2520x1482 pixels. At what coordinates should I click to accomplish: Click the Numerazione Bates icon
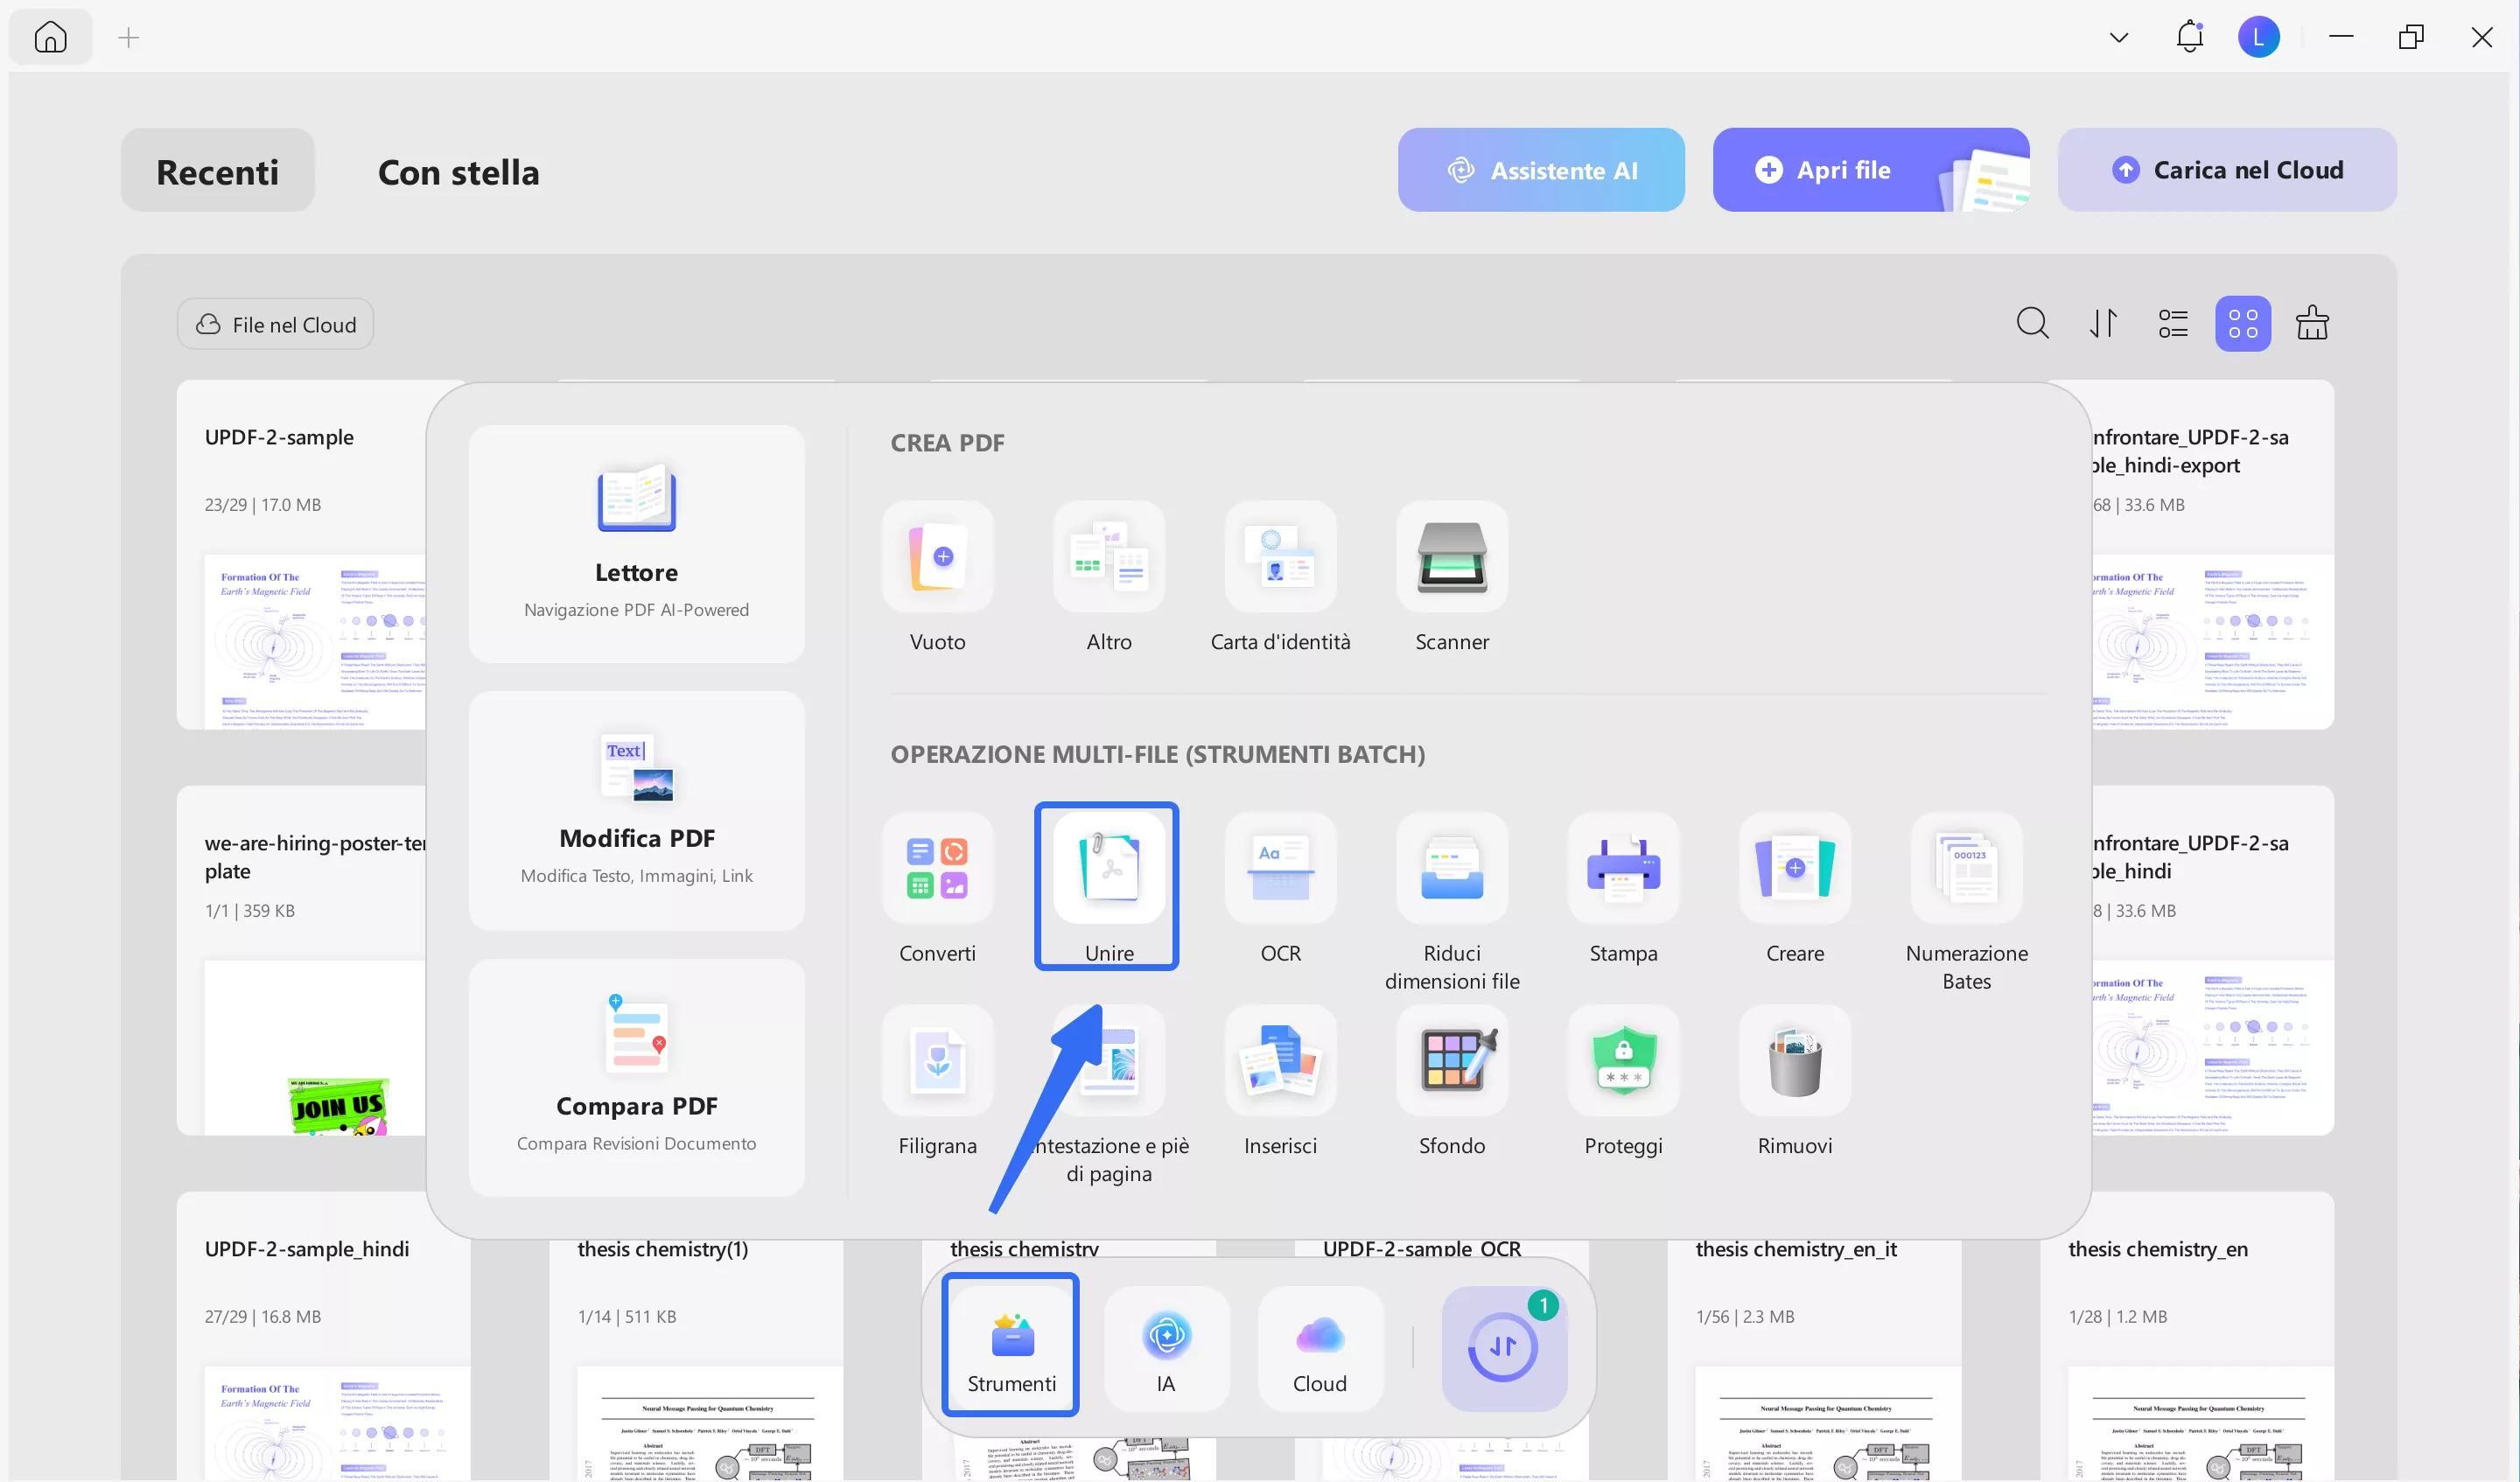click(x=1966, y=870)
